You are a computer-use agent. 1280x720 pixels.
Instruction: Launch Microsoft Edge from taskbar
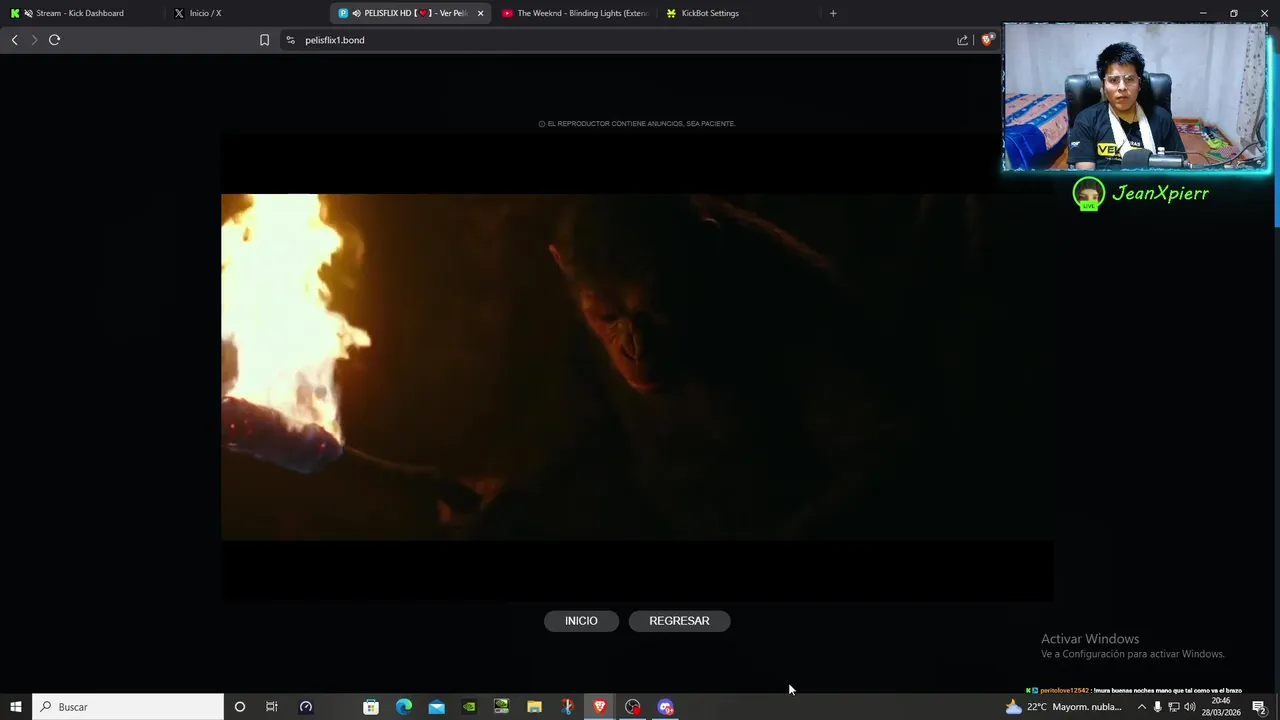click(x=404, y=707)
